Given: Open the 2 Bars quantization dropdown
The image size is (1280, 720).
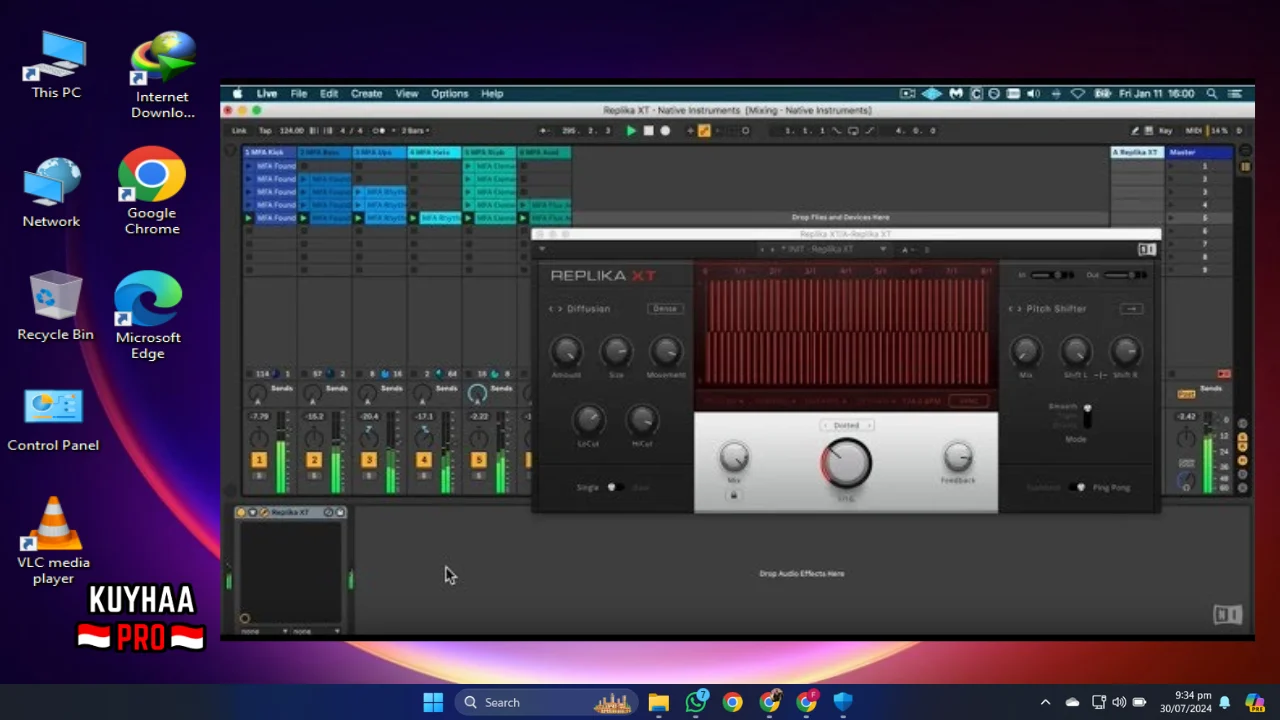Looking at the screenshot, I should coord(414,130).
